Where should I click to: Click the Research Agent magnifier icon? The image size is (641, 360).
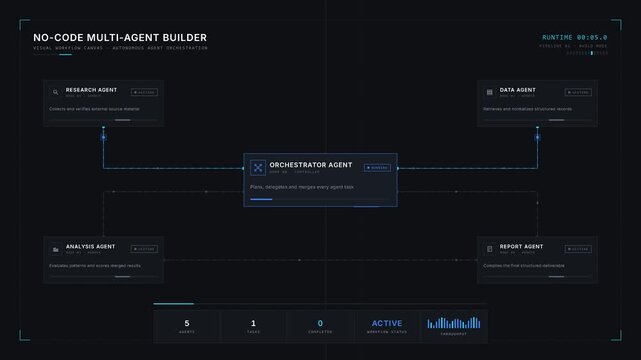pos(56,92)
